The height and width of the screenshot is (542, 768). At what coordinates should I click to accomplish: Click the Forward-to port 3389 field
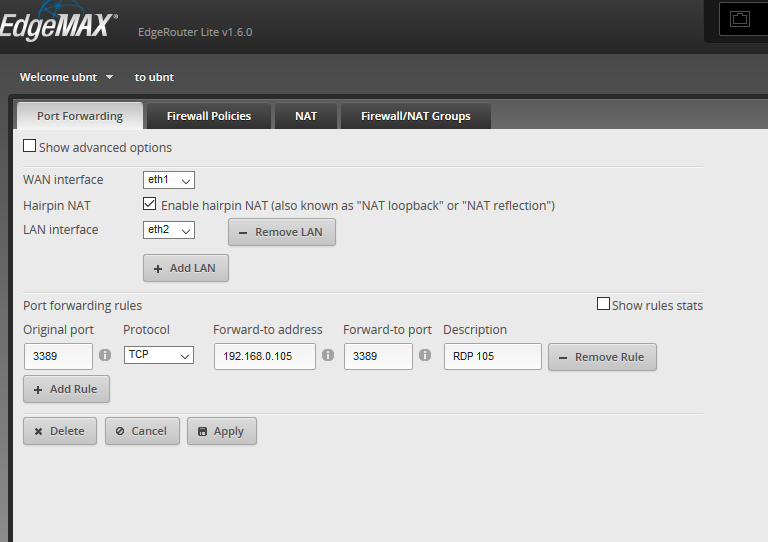coord(378,356)
